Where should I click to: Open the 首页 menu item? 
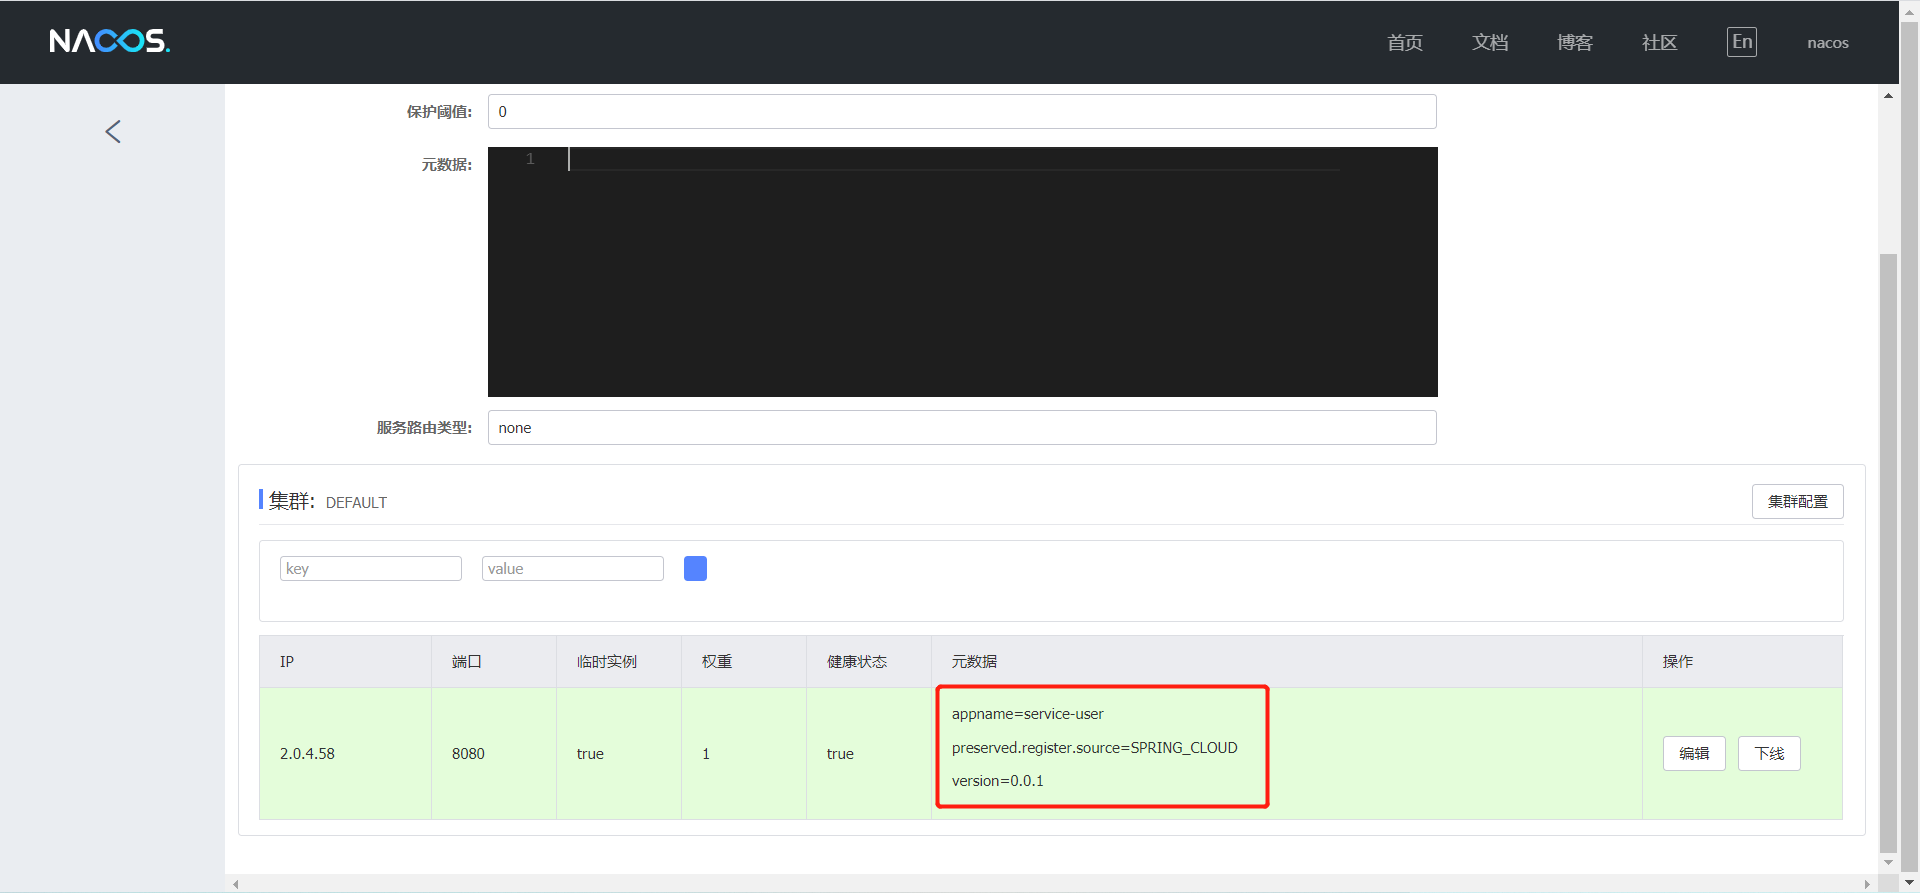(x=1405, y=42)
